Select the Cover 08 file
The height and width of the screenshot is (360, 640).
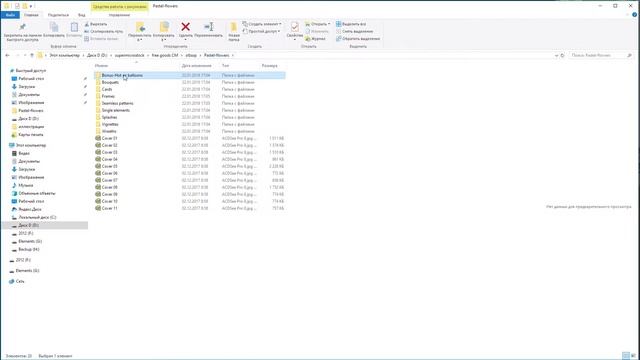(x=109, y=187)
